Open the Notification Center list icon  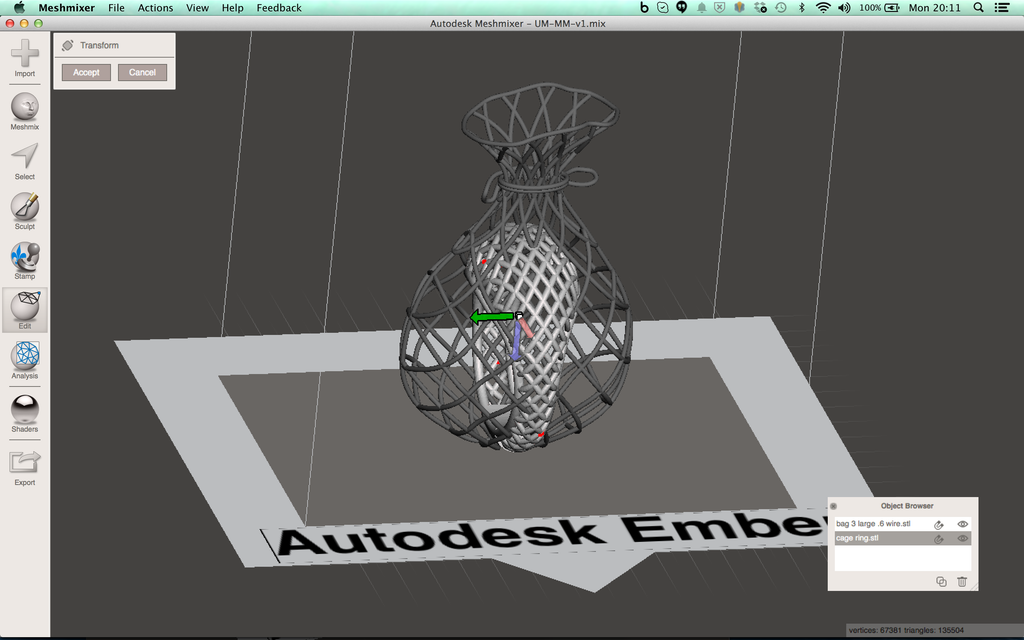coord(1002,8)
